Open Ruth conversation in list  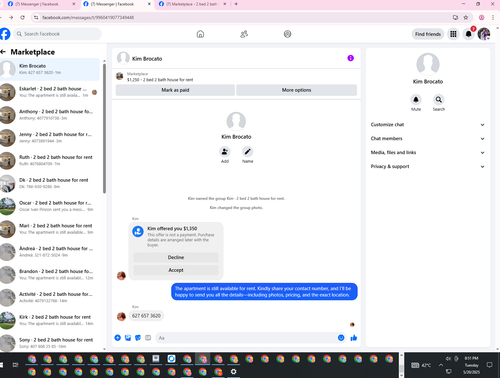(x=50, y=160)
